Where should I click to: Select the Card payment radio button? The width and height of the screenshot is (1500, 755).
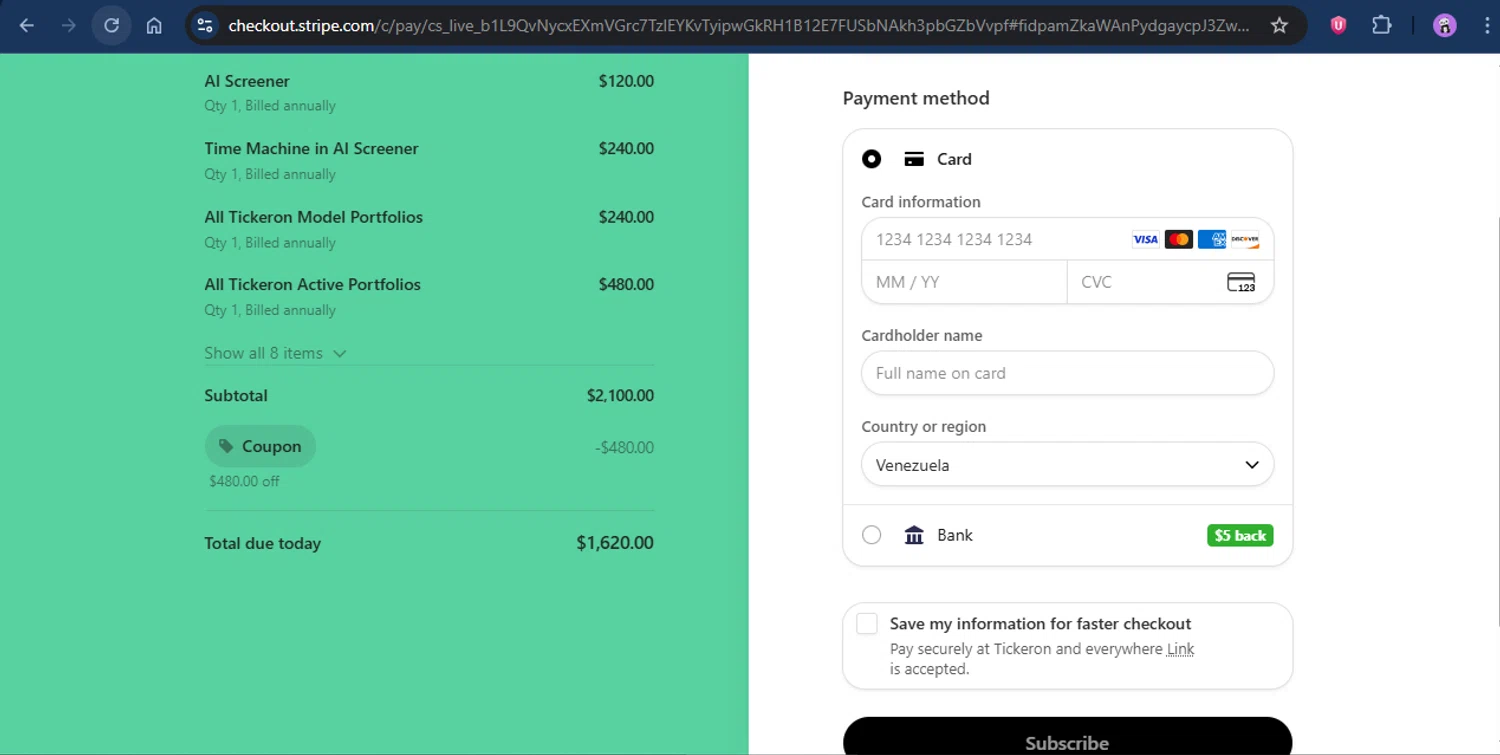coord(872,159)
